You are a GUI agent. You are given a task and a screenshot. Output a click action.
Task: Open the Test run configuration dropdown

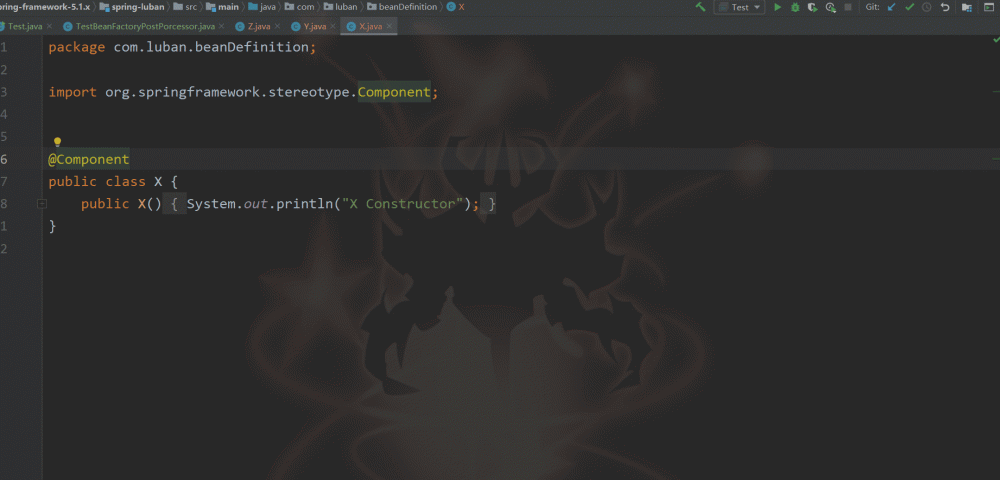tap(739, 7)
